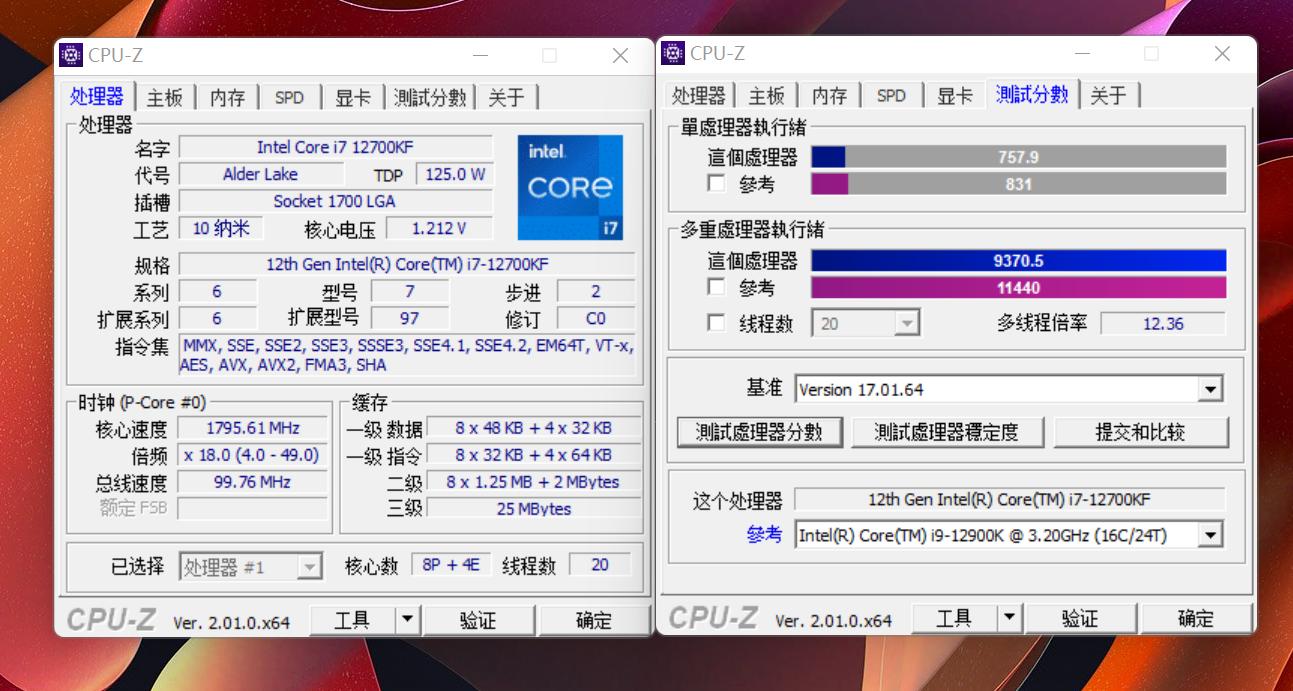The image size is (1293, 691).
Task: Enable the 参考 checkbox under 多重處理器執行緒
Action: pyautogui.click(x=716, y=288)
